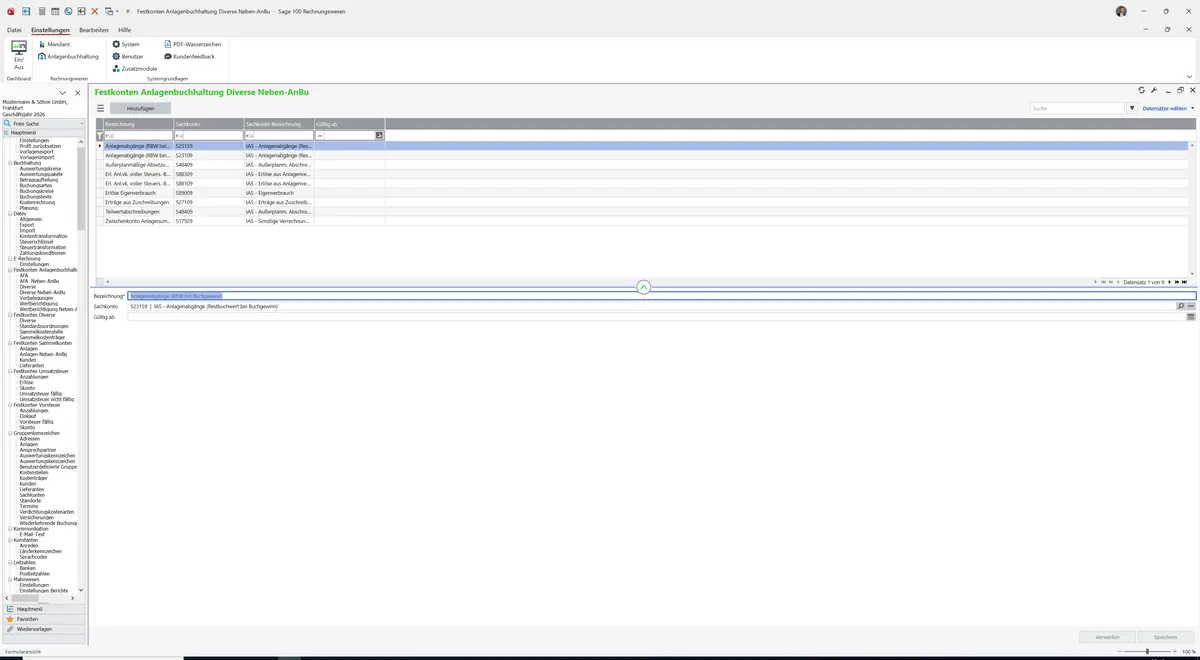Open the Kundenfeedback option
The width and height of the screenshot is (1200, 660).
(189, 56)
